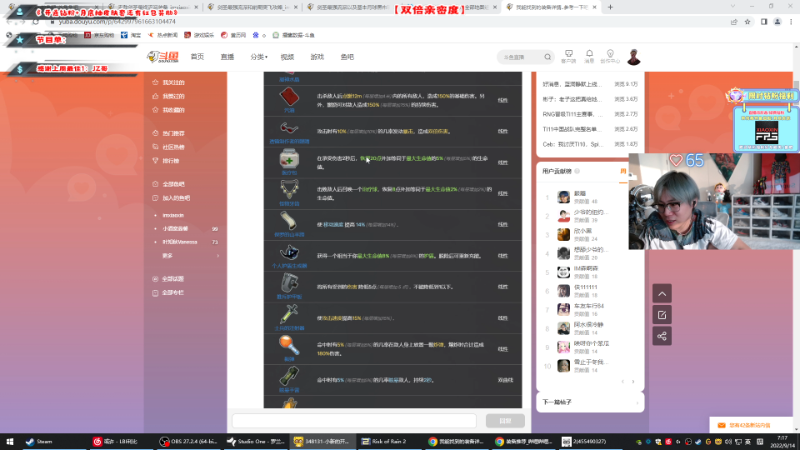Open the 鱼吧 nav item
The width and height of the screenshot is (800, 450).
click(x=347, y=57)
